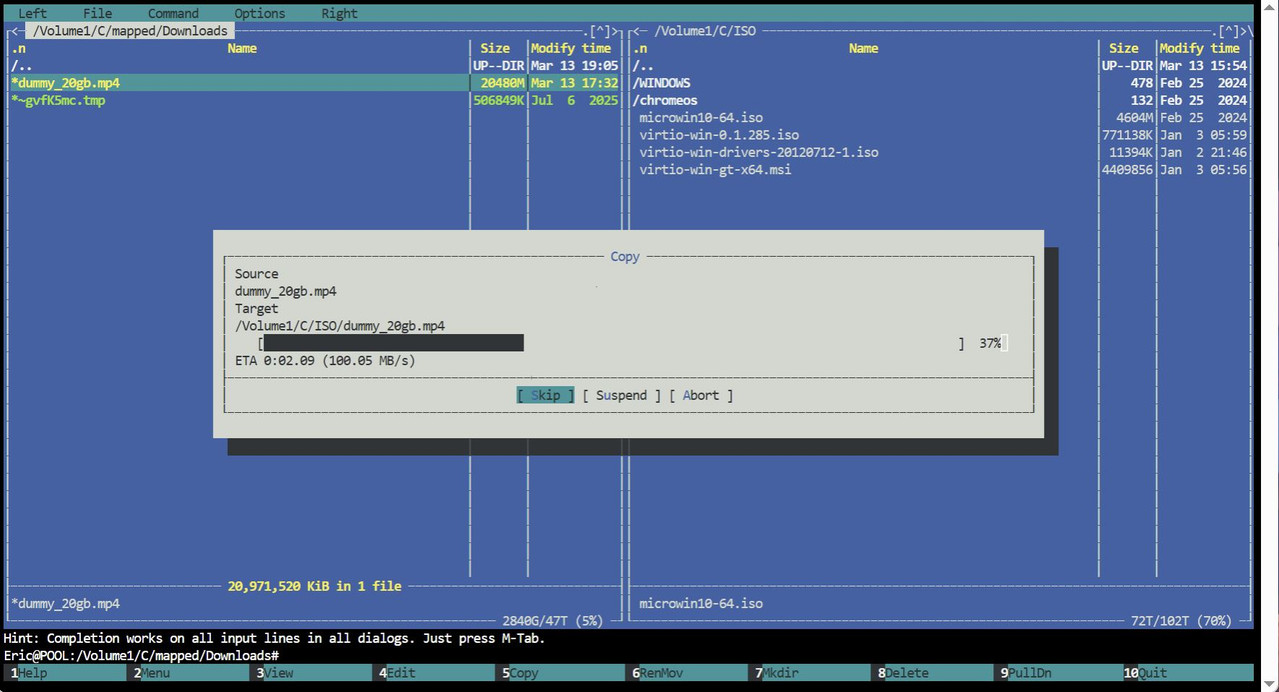Open the Command menu
Image resolution: width=1279 pixels, height=692 pixels.
point(173,13)
